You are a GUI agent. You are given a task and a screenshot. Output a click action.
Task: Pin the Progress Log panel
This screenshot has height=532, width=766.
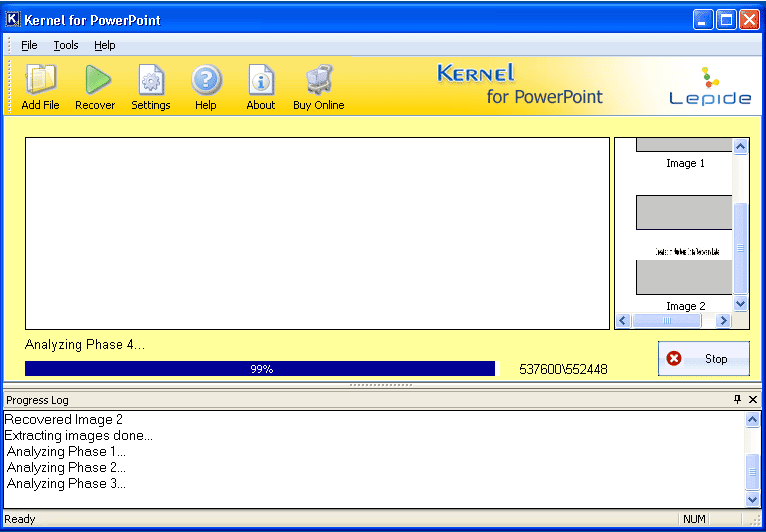point(737,399)
